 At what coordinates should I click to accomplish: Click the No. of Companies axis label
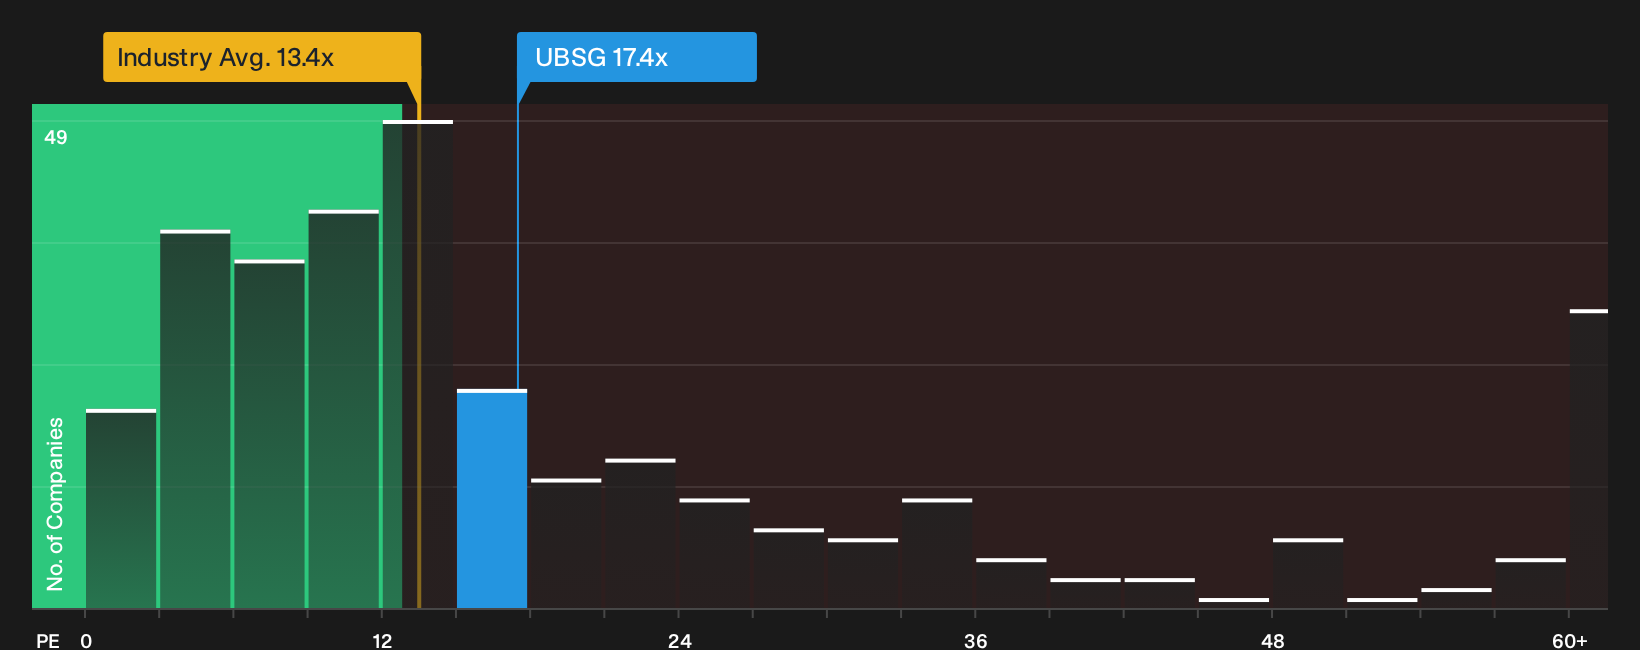(x=55, y=504)
